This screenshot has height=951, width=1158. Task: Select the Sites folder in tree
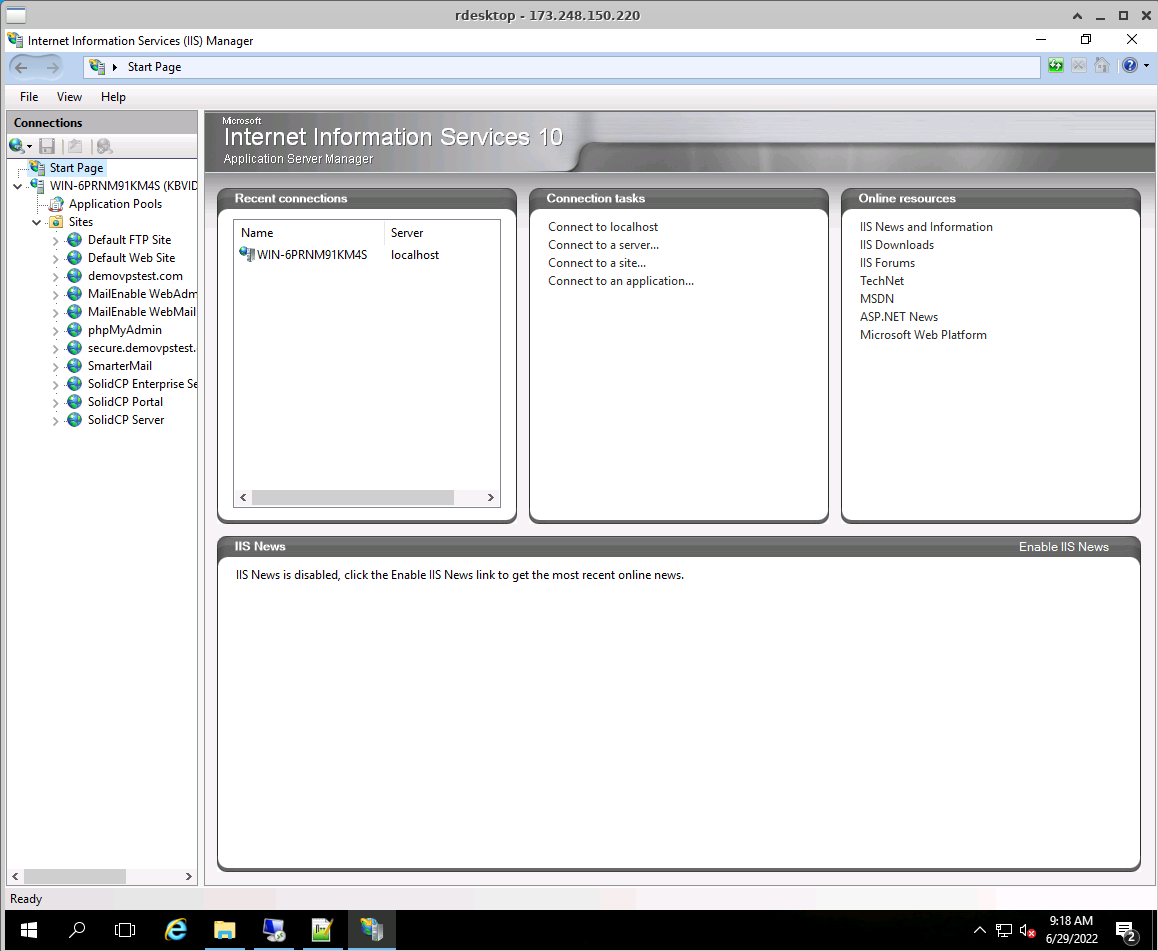click(x=80, y=222)
